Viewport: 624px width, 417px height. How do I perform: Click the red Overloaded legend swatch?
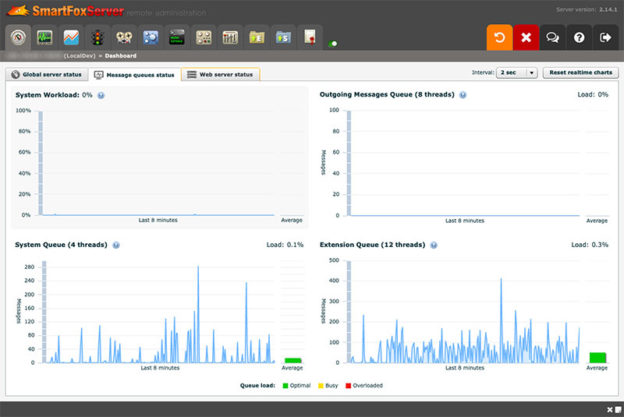[348, 386]
